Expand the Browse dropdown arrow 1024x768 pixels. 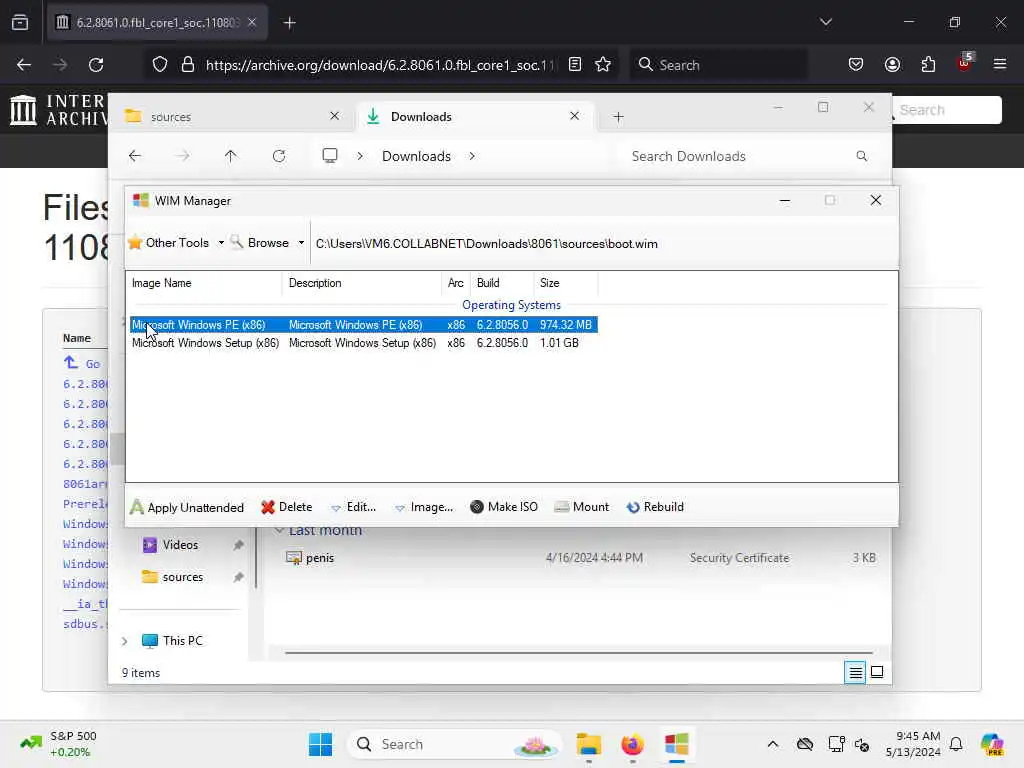[x=301, y=243]
